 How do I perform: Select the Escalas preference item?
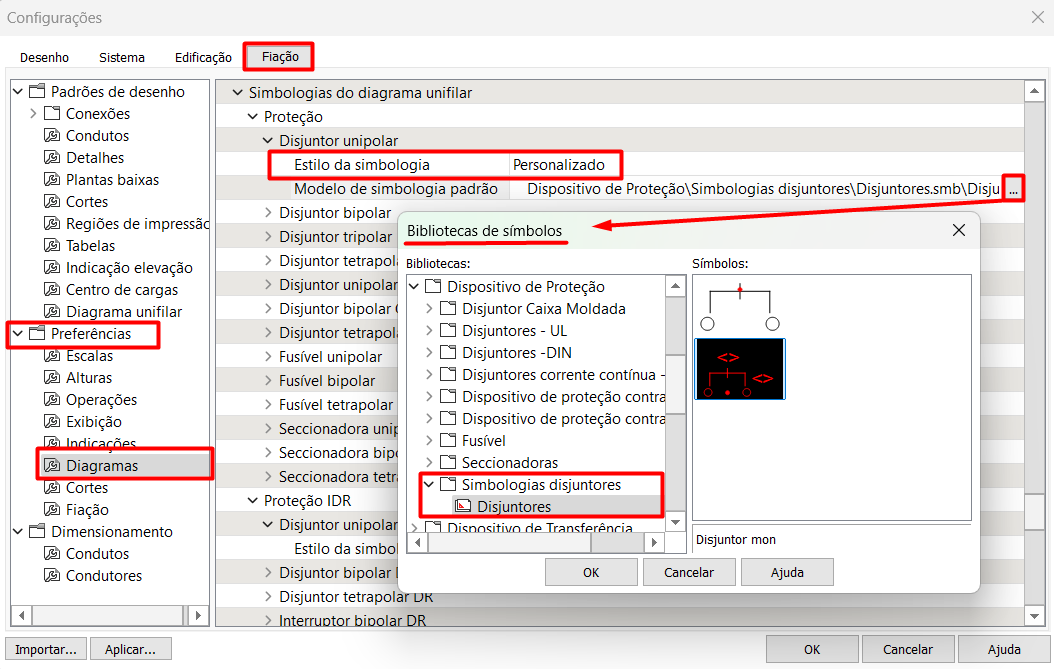pyautogui.click(x=89, y=356)
